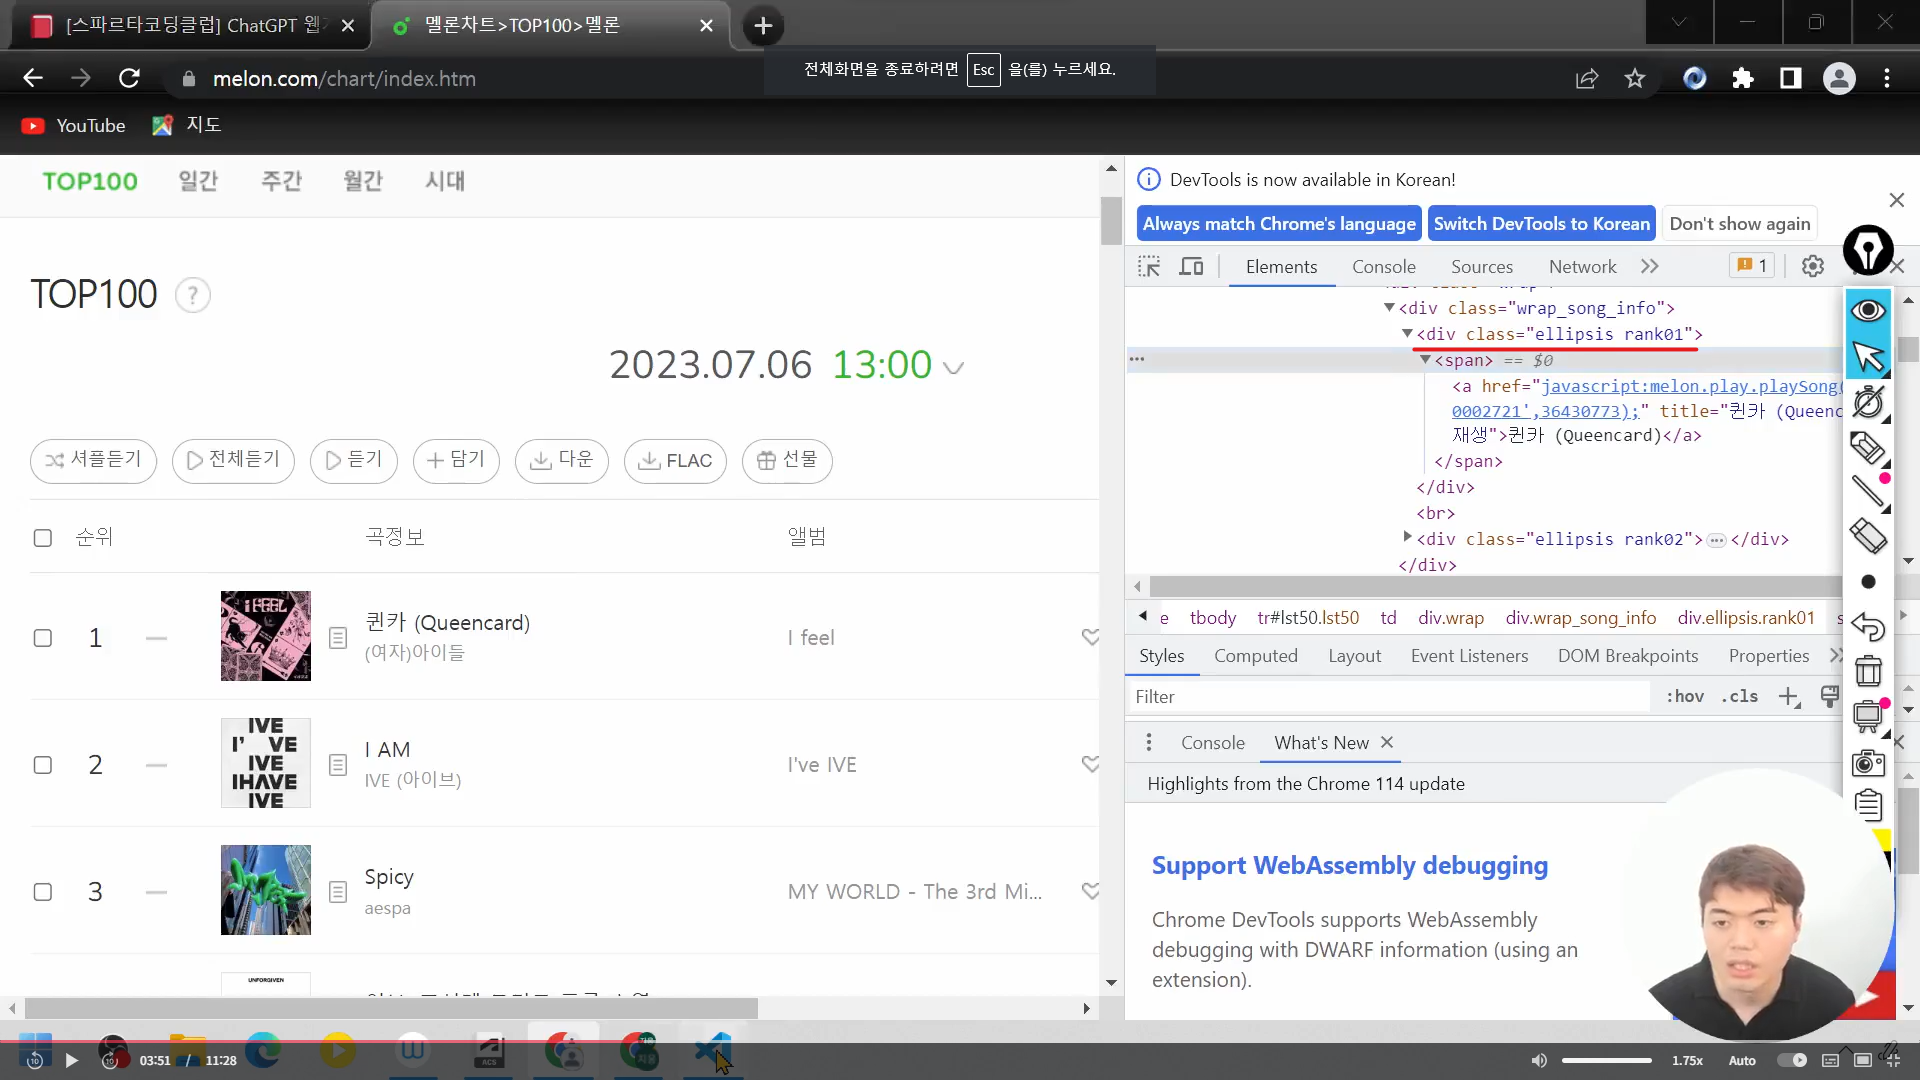Open the Chrome extensions puzzle icon
The image size is (1920, 1080).
[x=1743, y=78]
